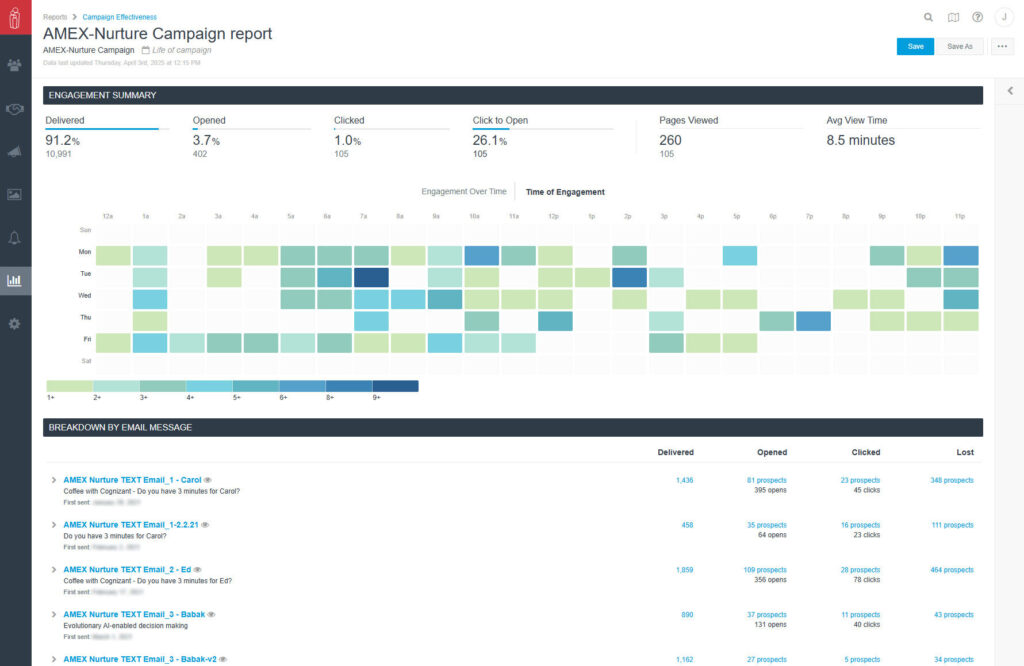Viewport: 1024px width, 666px height.
Task: Expand the Email_2 - Ed row
Action: [54, 569]
